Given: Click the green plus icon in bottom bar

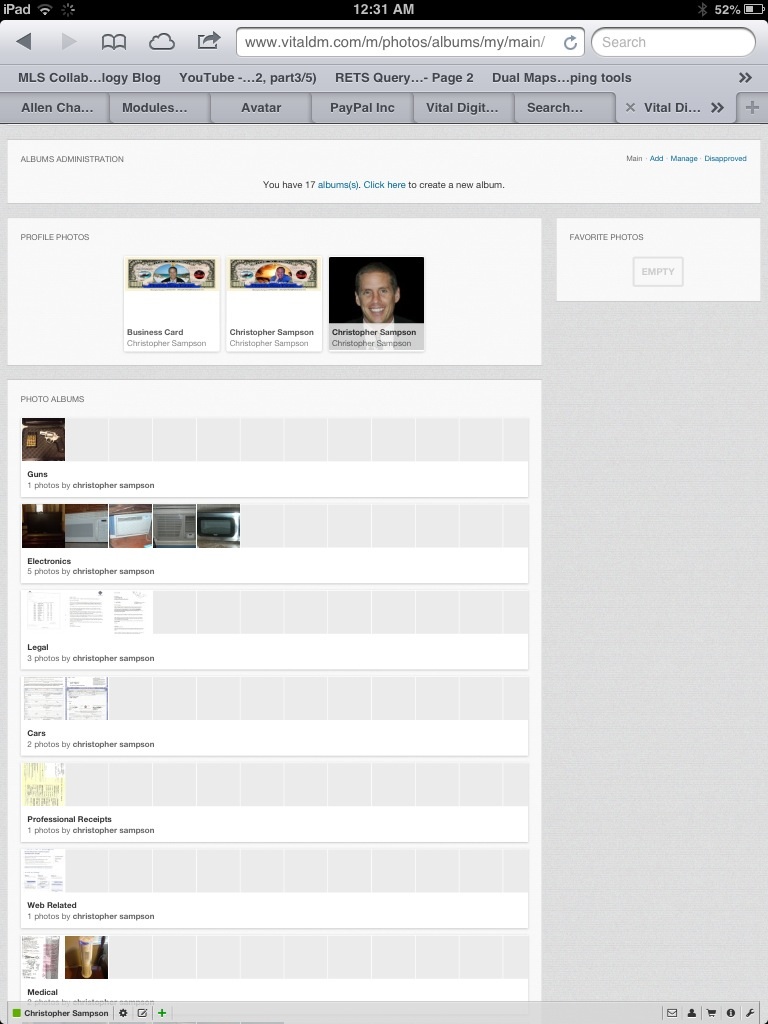Looking at the screenshot, I should 162,1013.
